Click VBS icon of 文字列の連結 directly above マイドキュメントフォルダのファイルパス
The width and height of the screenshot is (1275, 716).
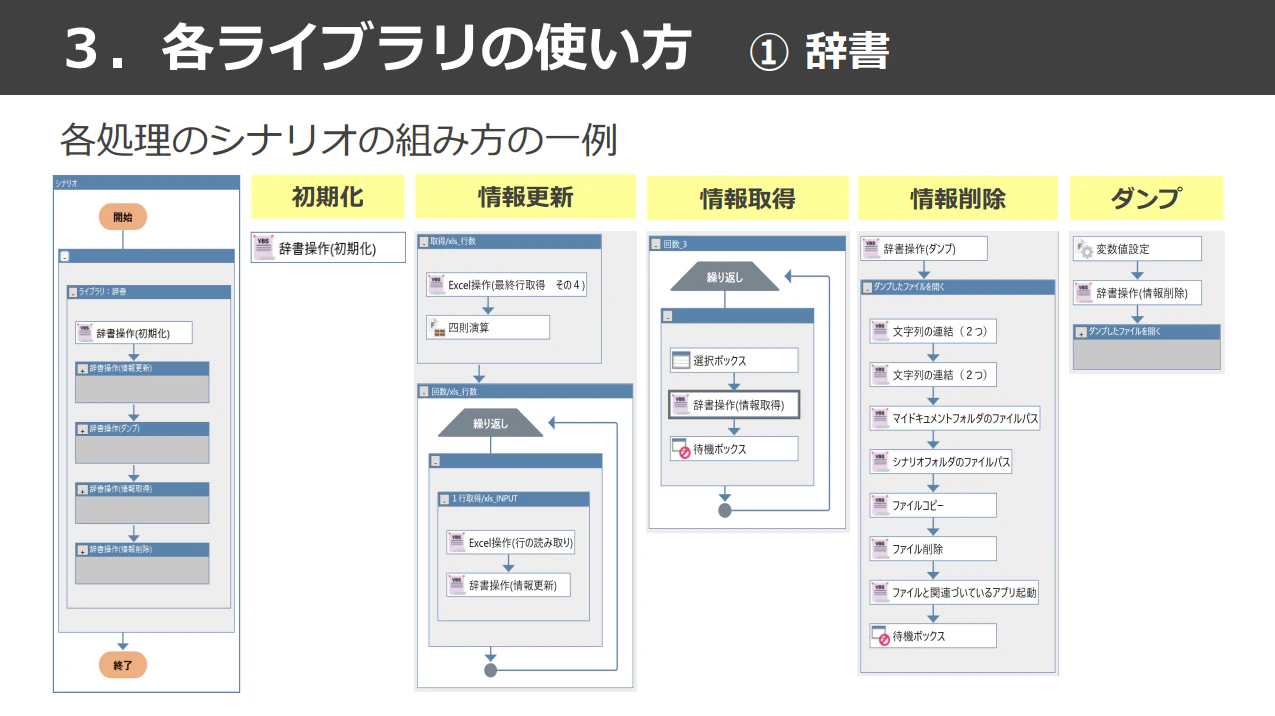click(x=880, y=375)
